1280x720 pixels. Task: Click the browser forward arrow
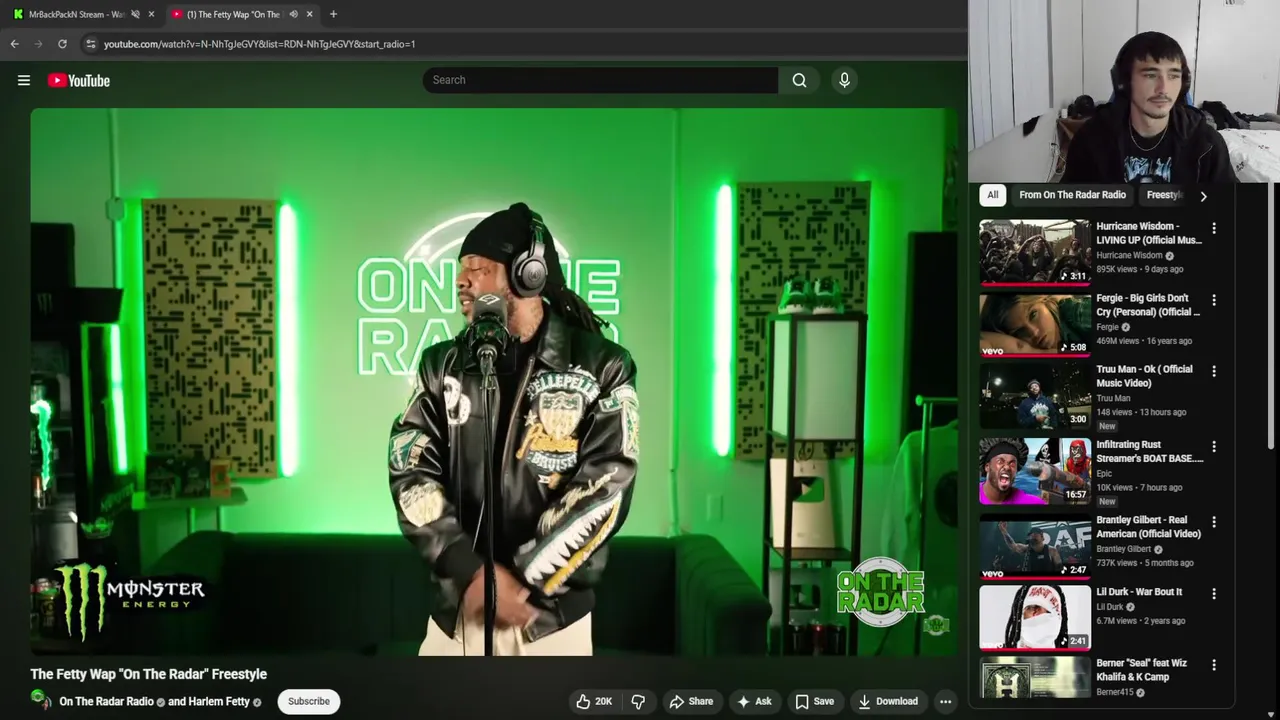[38, 44]
